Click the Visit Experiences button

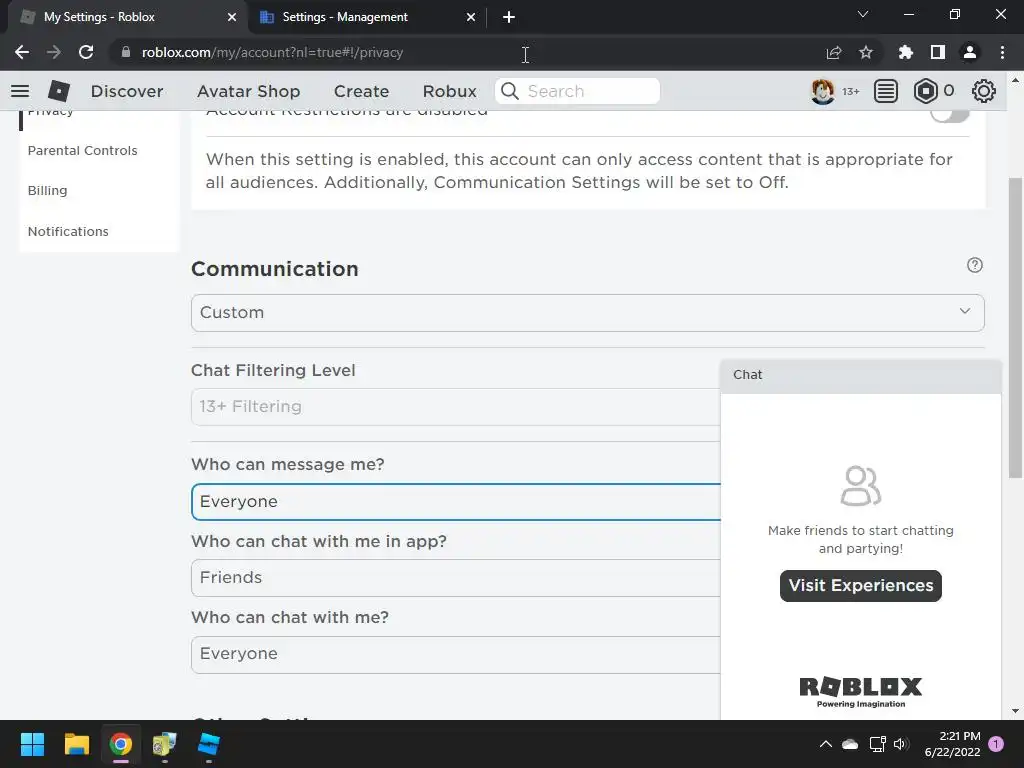point(861,586)
